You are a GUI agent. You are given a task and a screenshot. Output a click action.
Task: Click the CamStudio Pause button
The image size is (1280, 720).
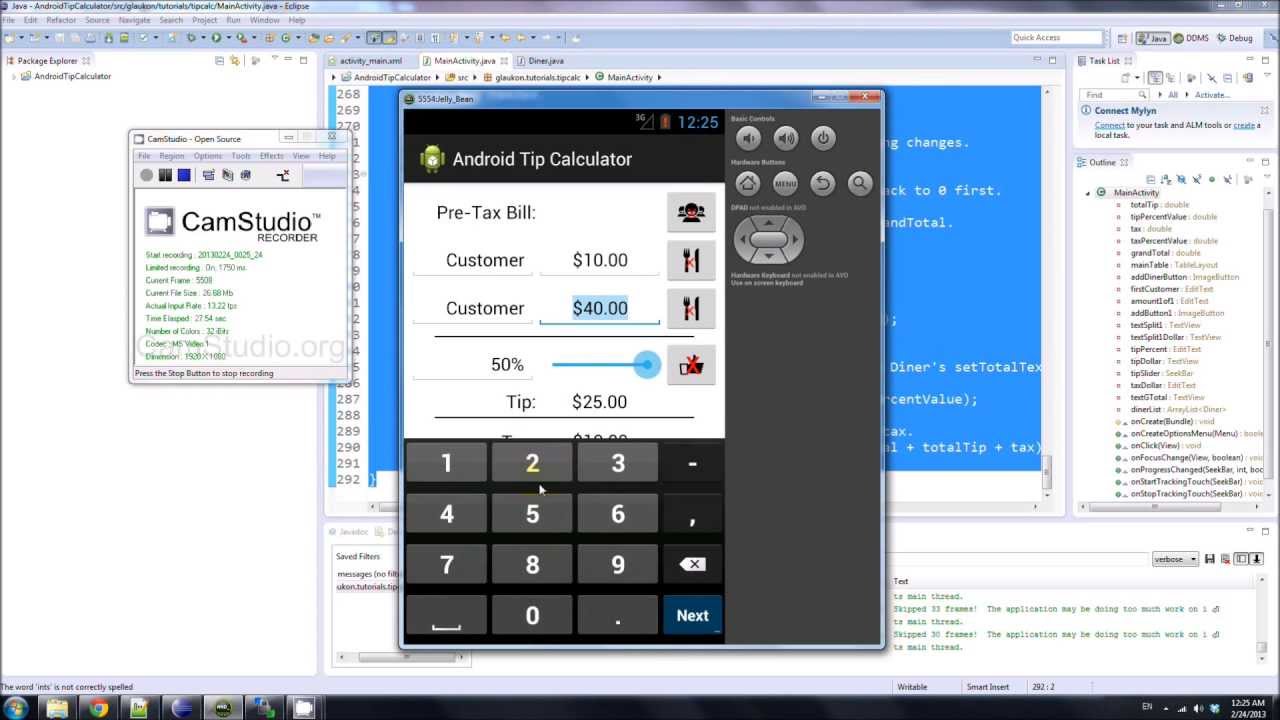click(165, 175)
